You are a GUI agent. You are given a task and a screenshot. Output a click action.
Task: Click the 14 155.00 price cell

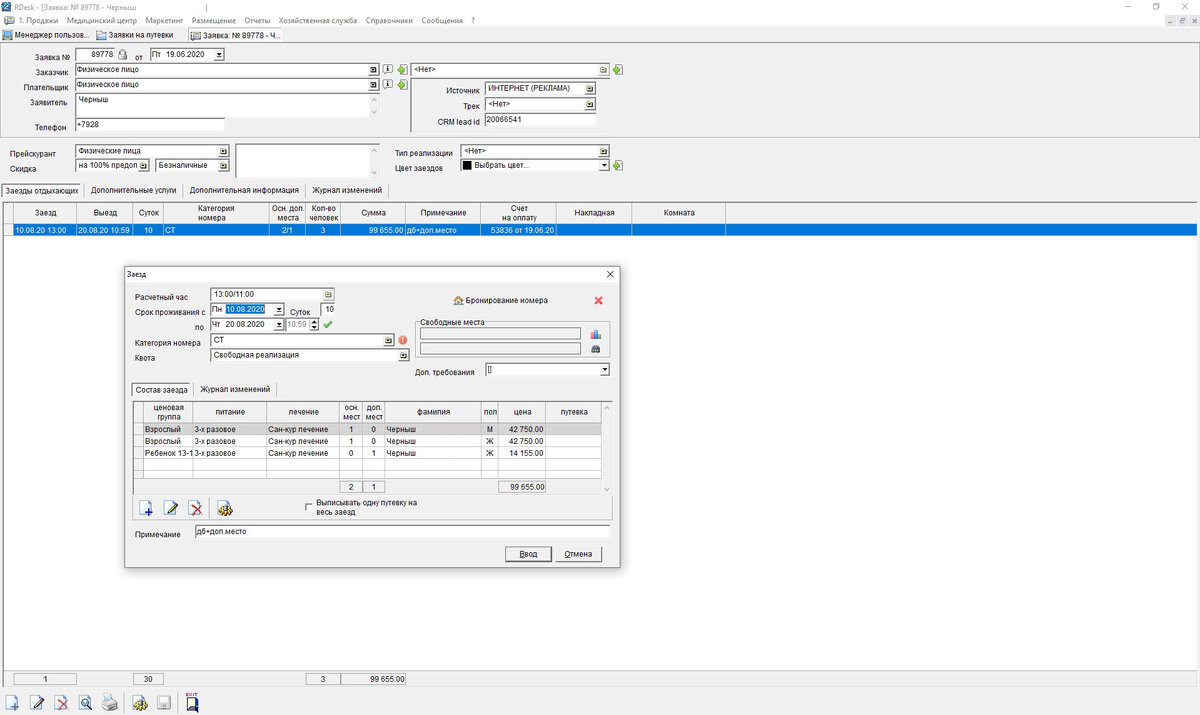(522, 453)
